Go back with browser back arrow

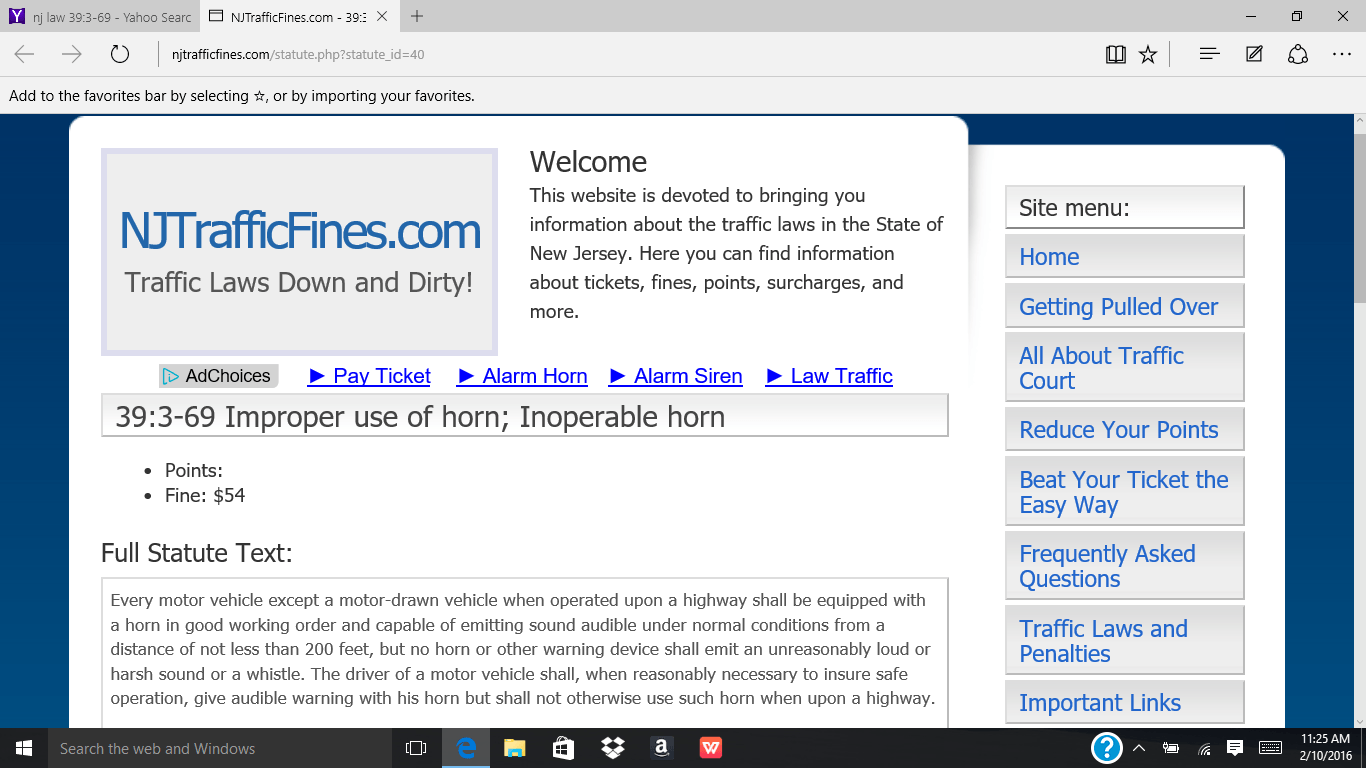coord(24,54)
